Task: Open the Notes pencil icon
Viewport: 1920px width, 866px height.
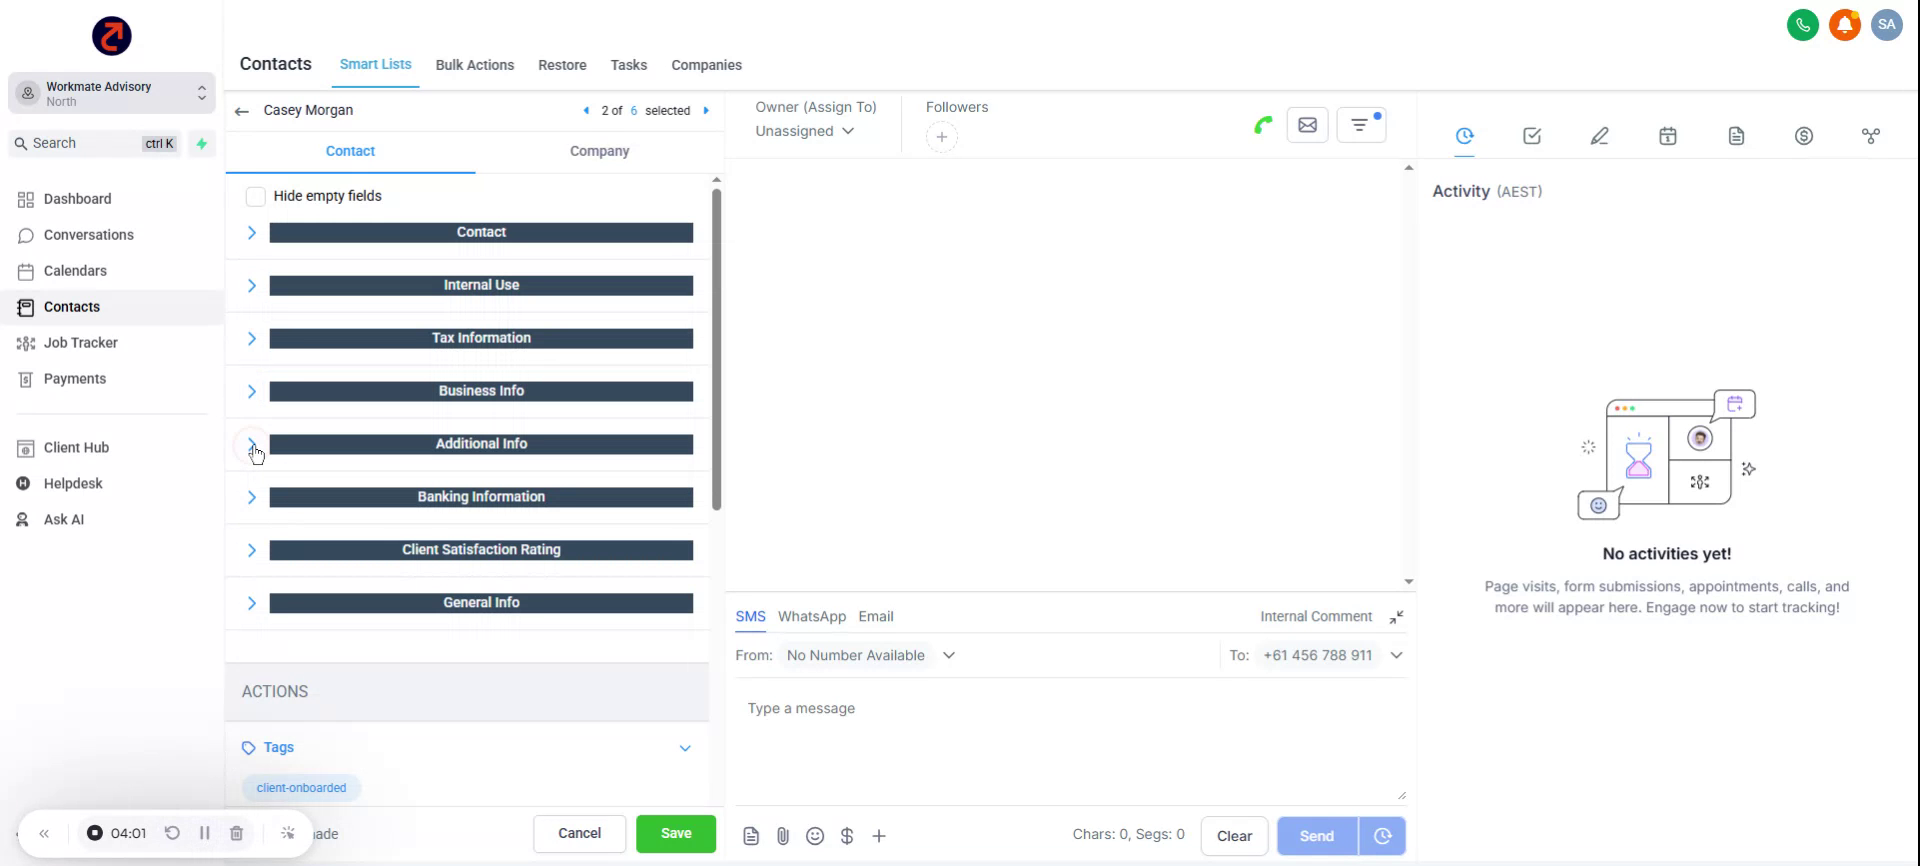Action: click(x=1600, y=136)
